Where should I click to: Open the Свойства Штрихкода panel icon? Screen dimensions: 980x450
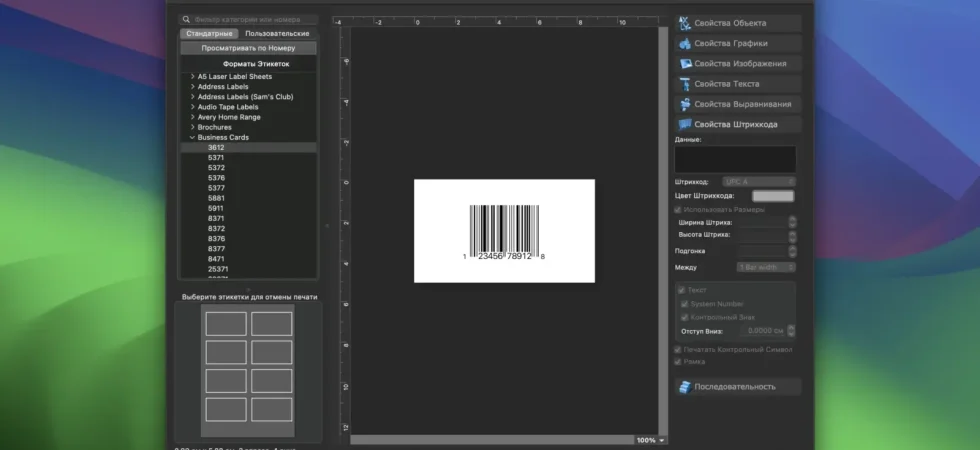(685, 124)
